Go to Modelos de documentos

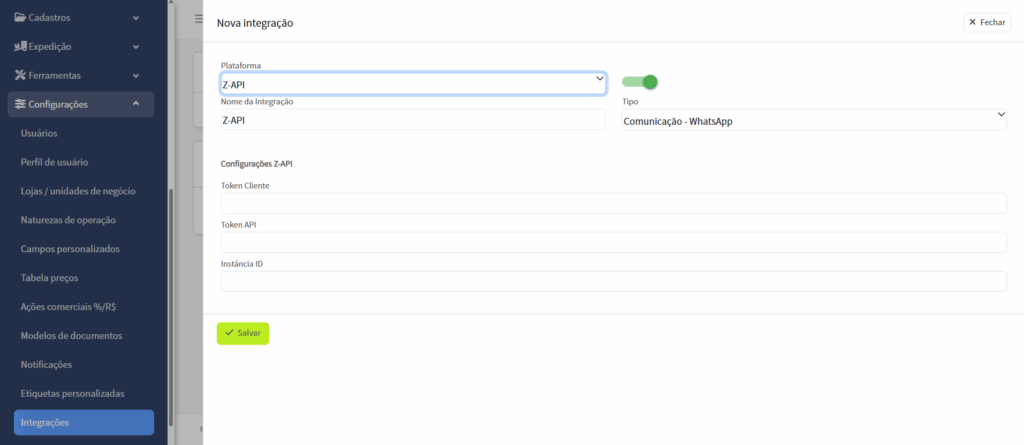[71, 336]
